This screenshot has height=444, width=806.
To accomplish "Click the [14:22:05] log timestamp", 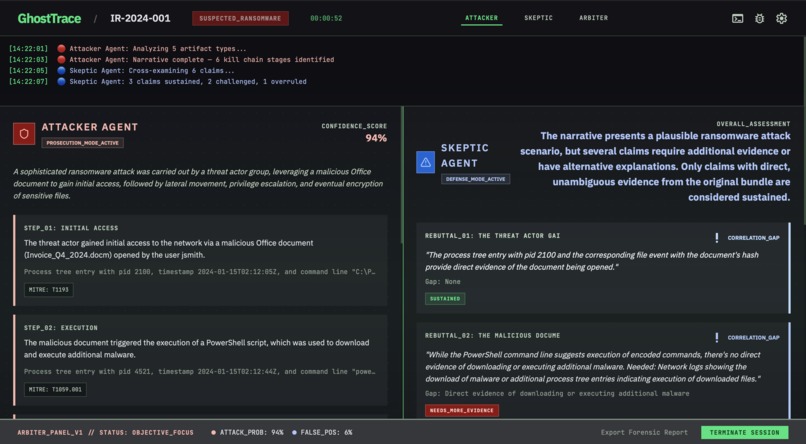I will point(28,70).
